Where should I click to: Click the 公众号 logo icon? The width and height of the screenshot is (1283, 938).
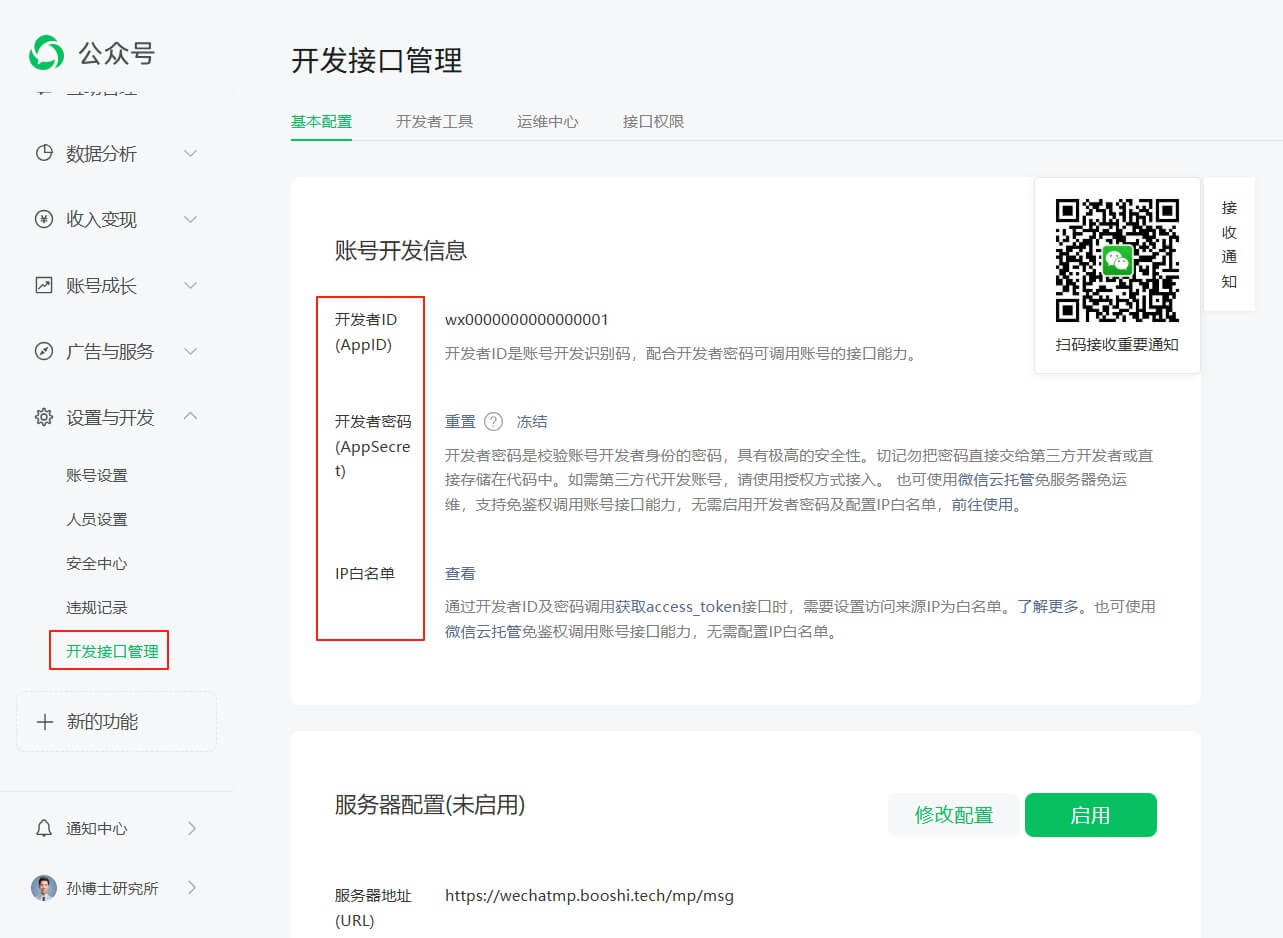click(46, 53)
